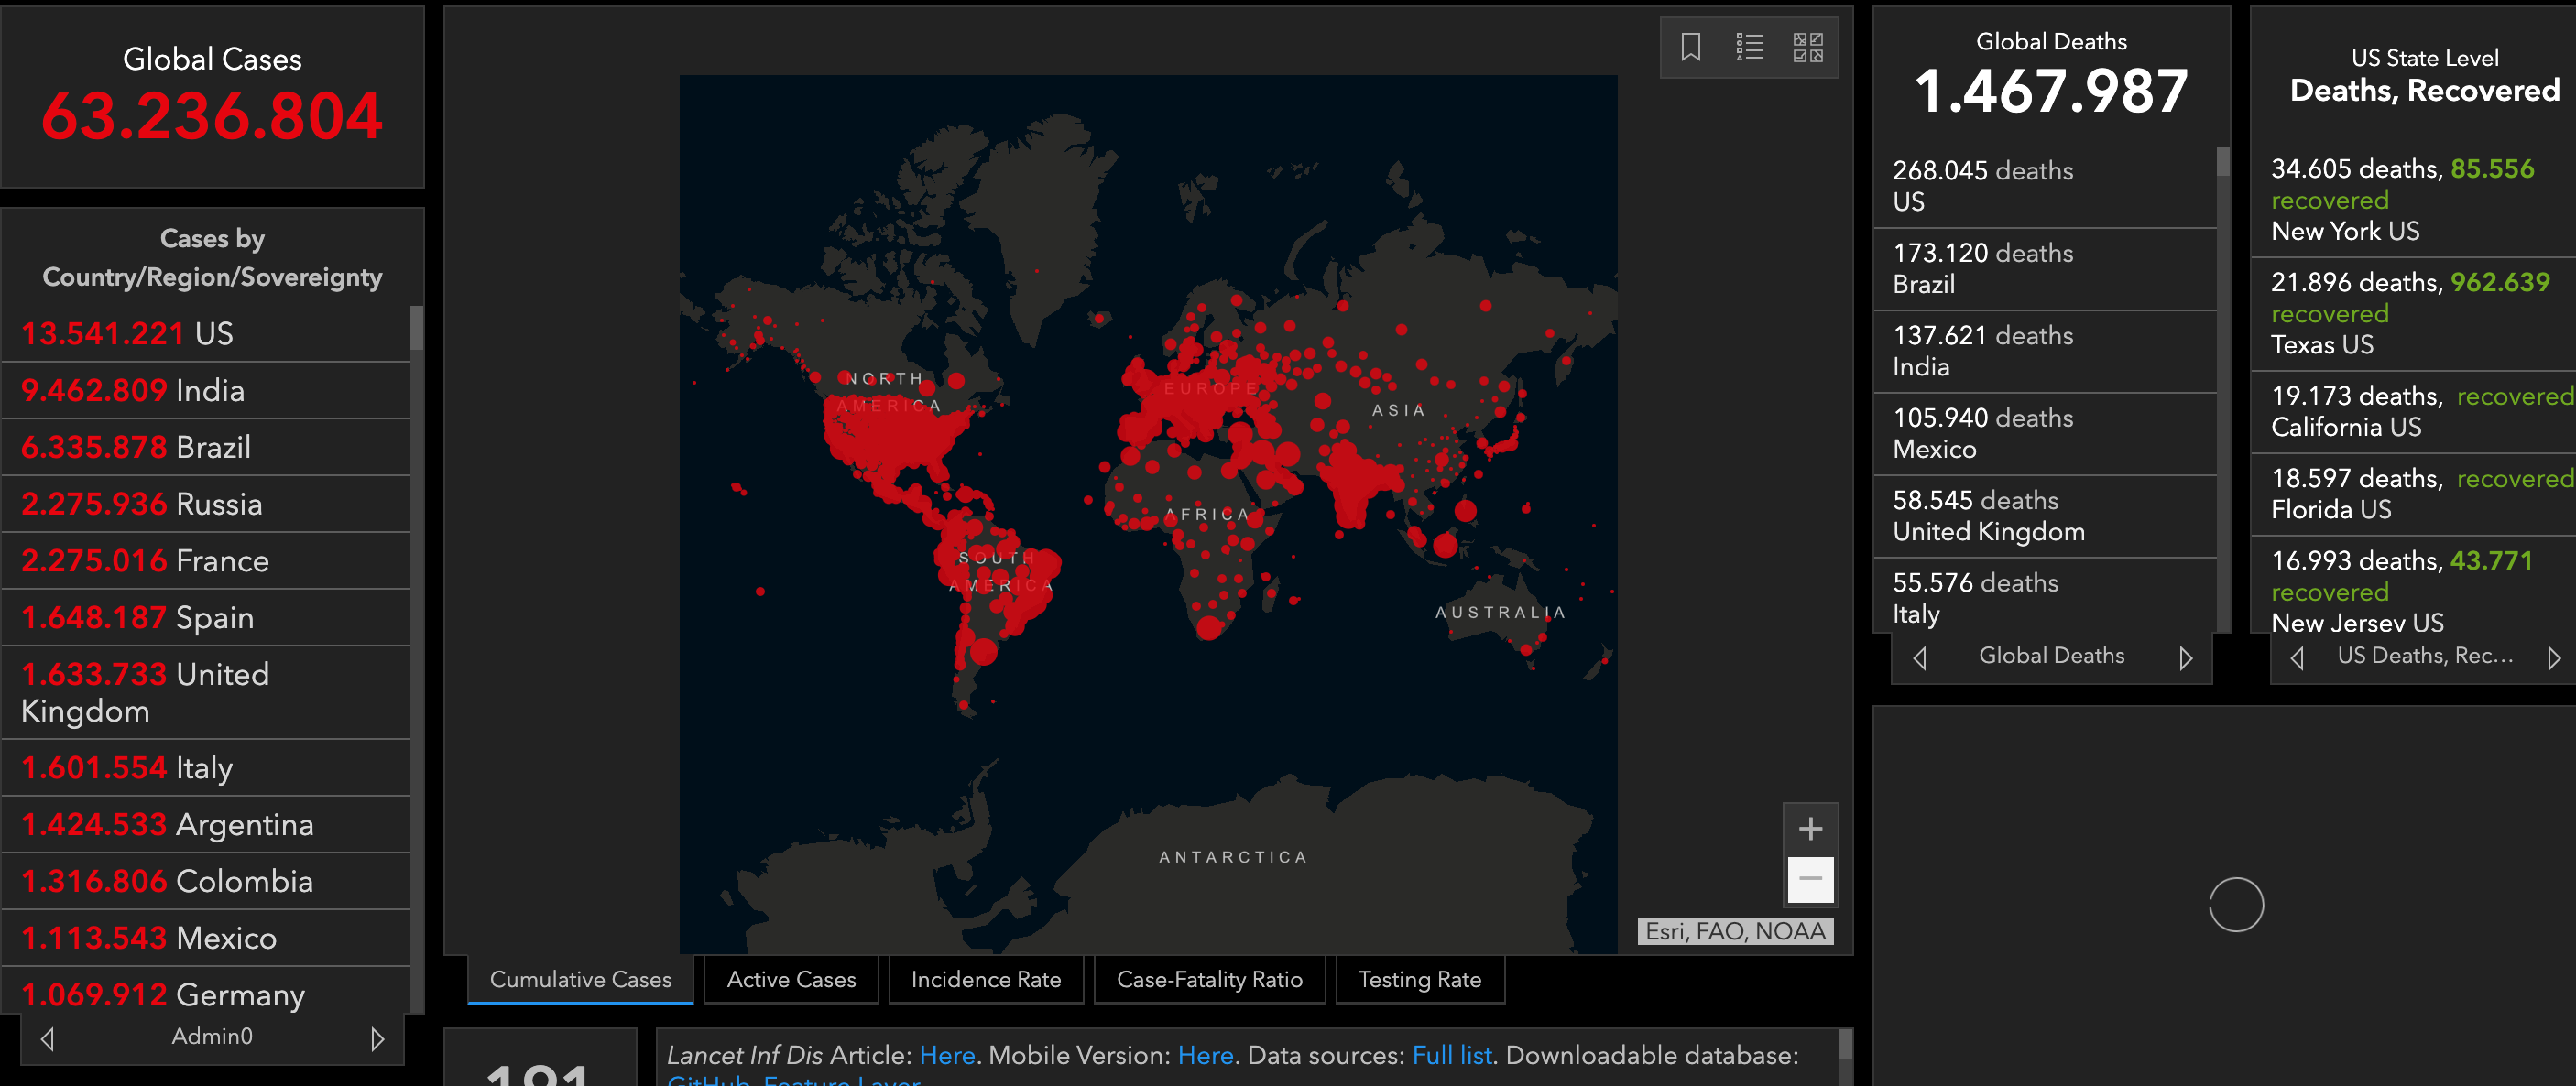Show previous panel before Global Deaths
The width and height of the screenshot is (2576, 1086).
click(1919, 657)
